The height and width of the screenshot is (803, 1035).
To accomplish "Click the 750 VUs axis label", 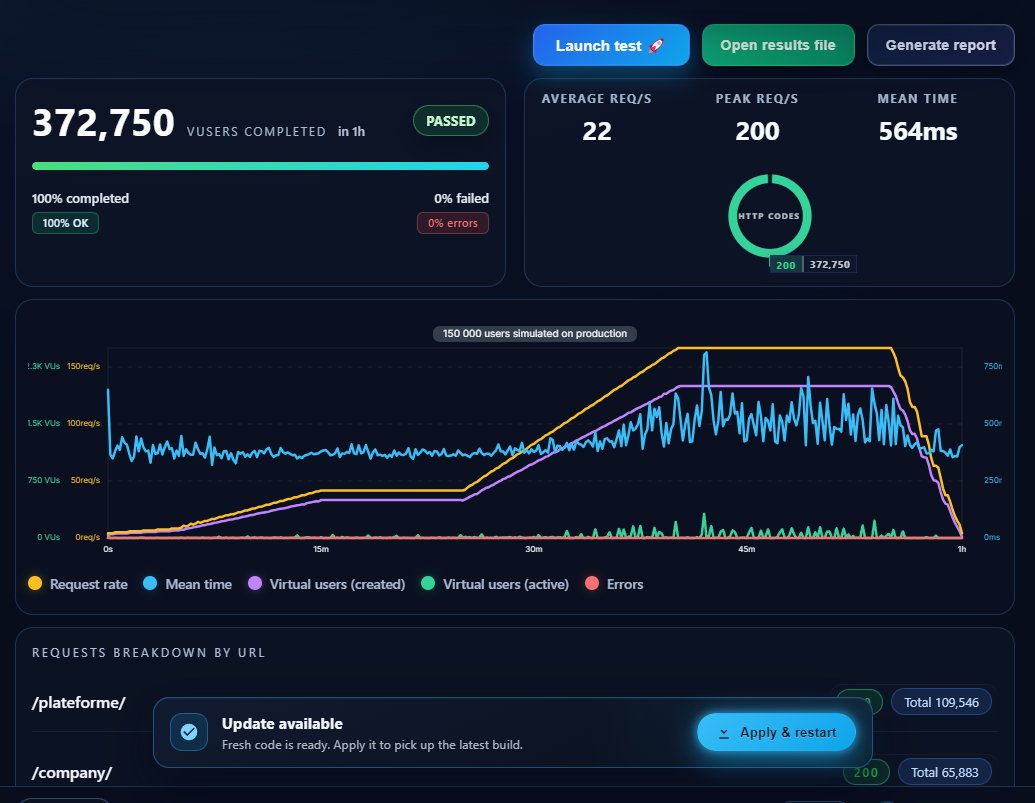I will (44, 480).
